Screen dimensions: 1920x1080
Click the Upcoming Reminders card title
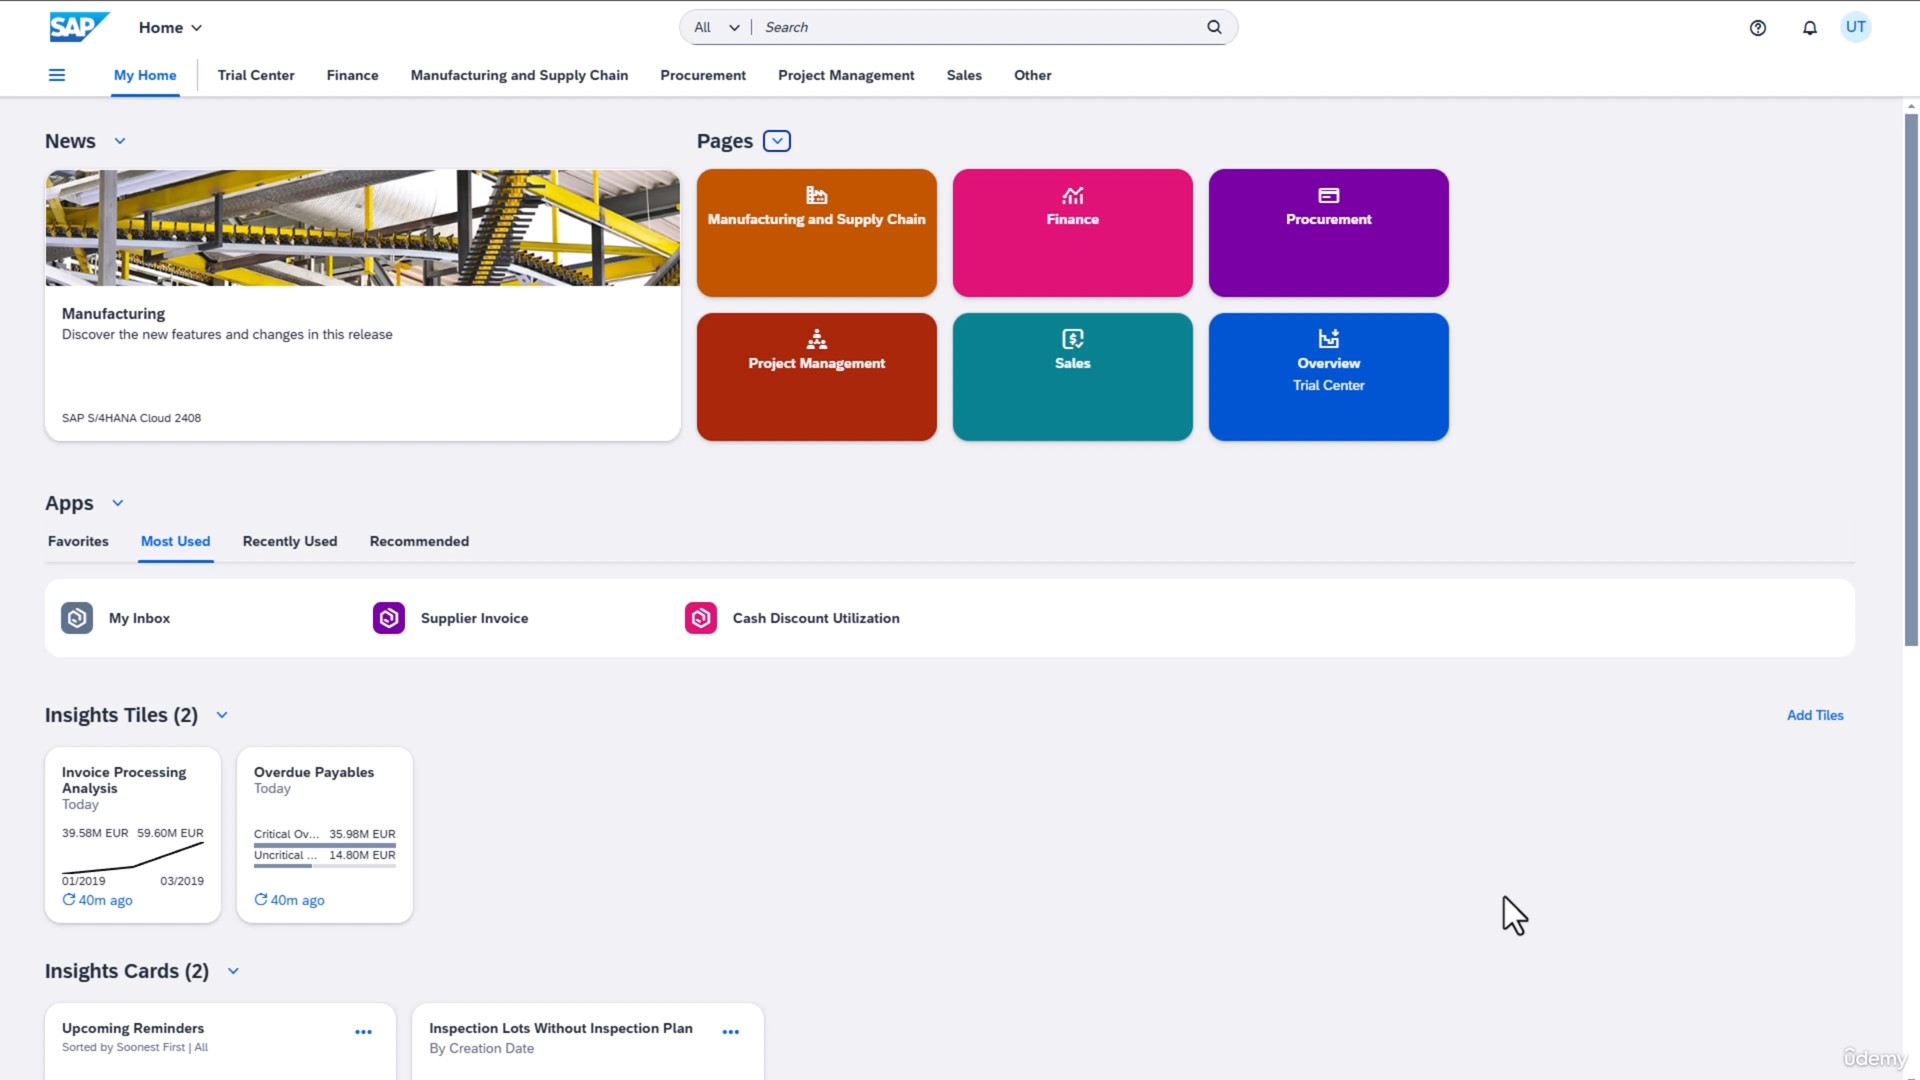[133, 1028]
